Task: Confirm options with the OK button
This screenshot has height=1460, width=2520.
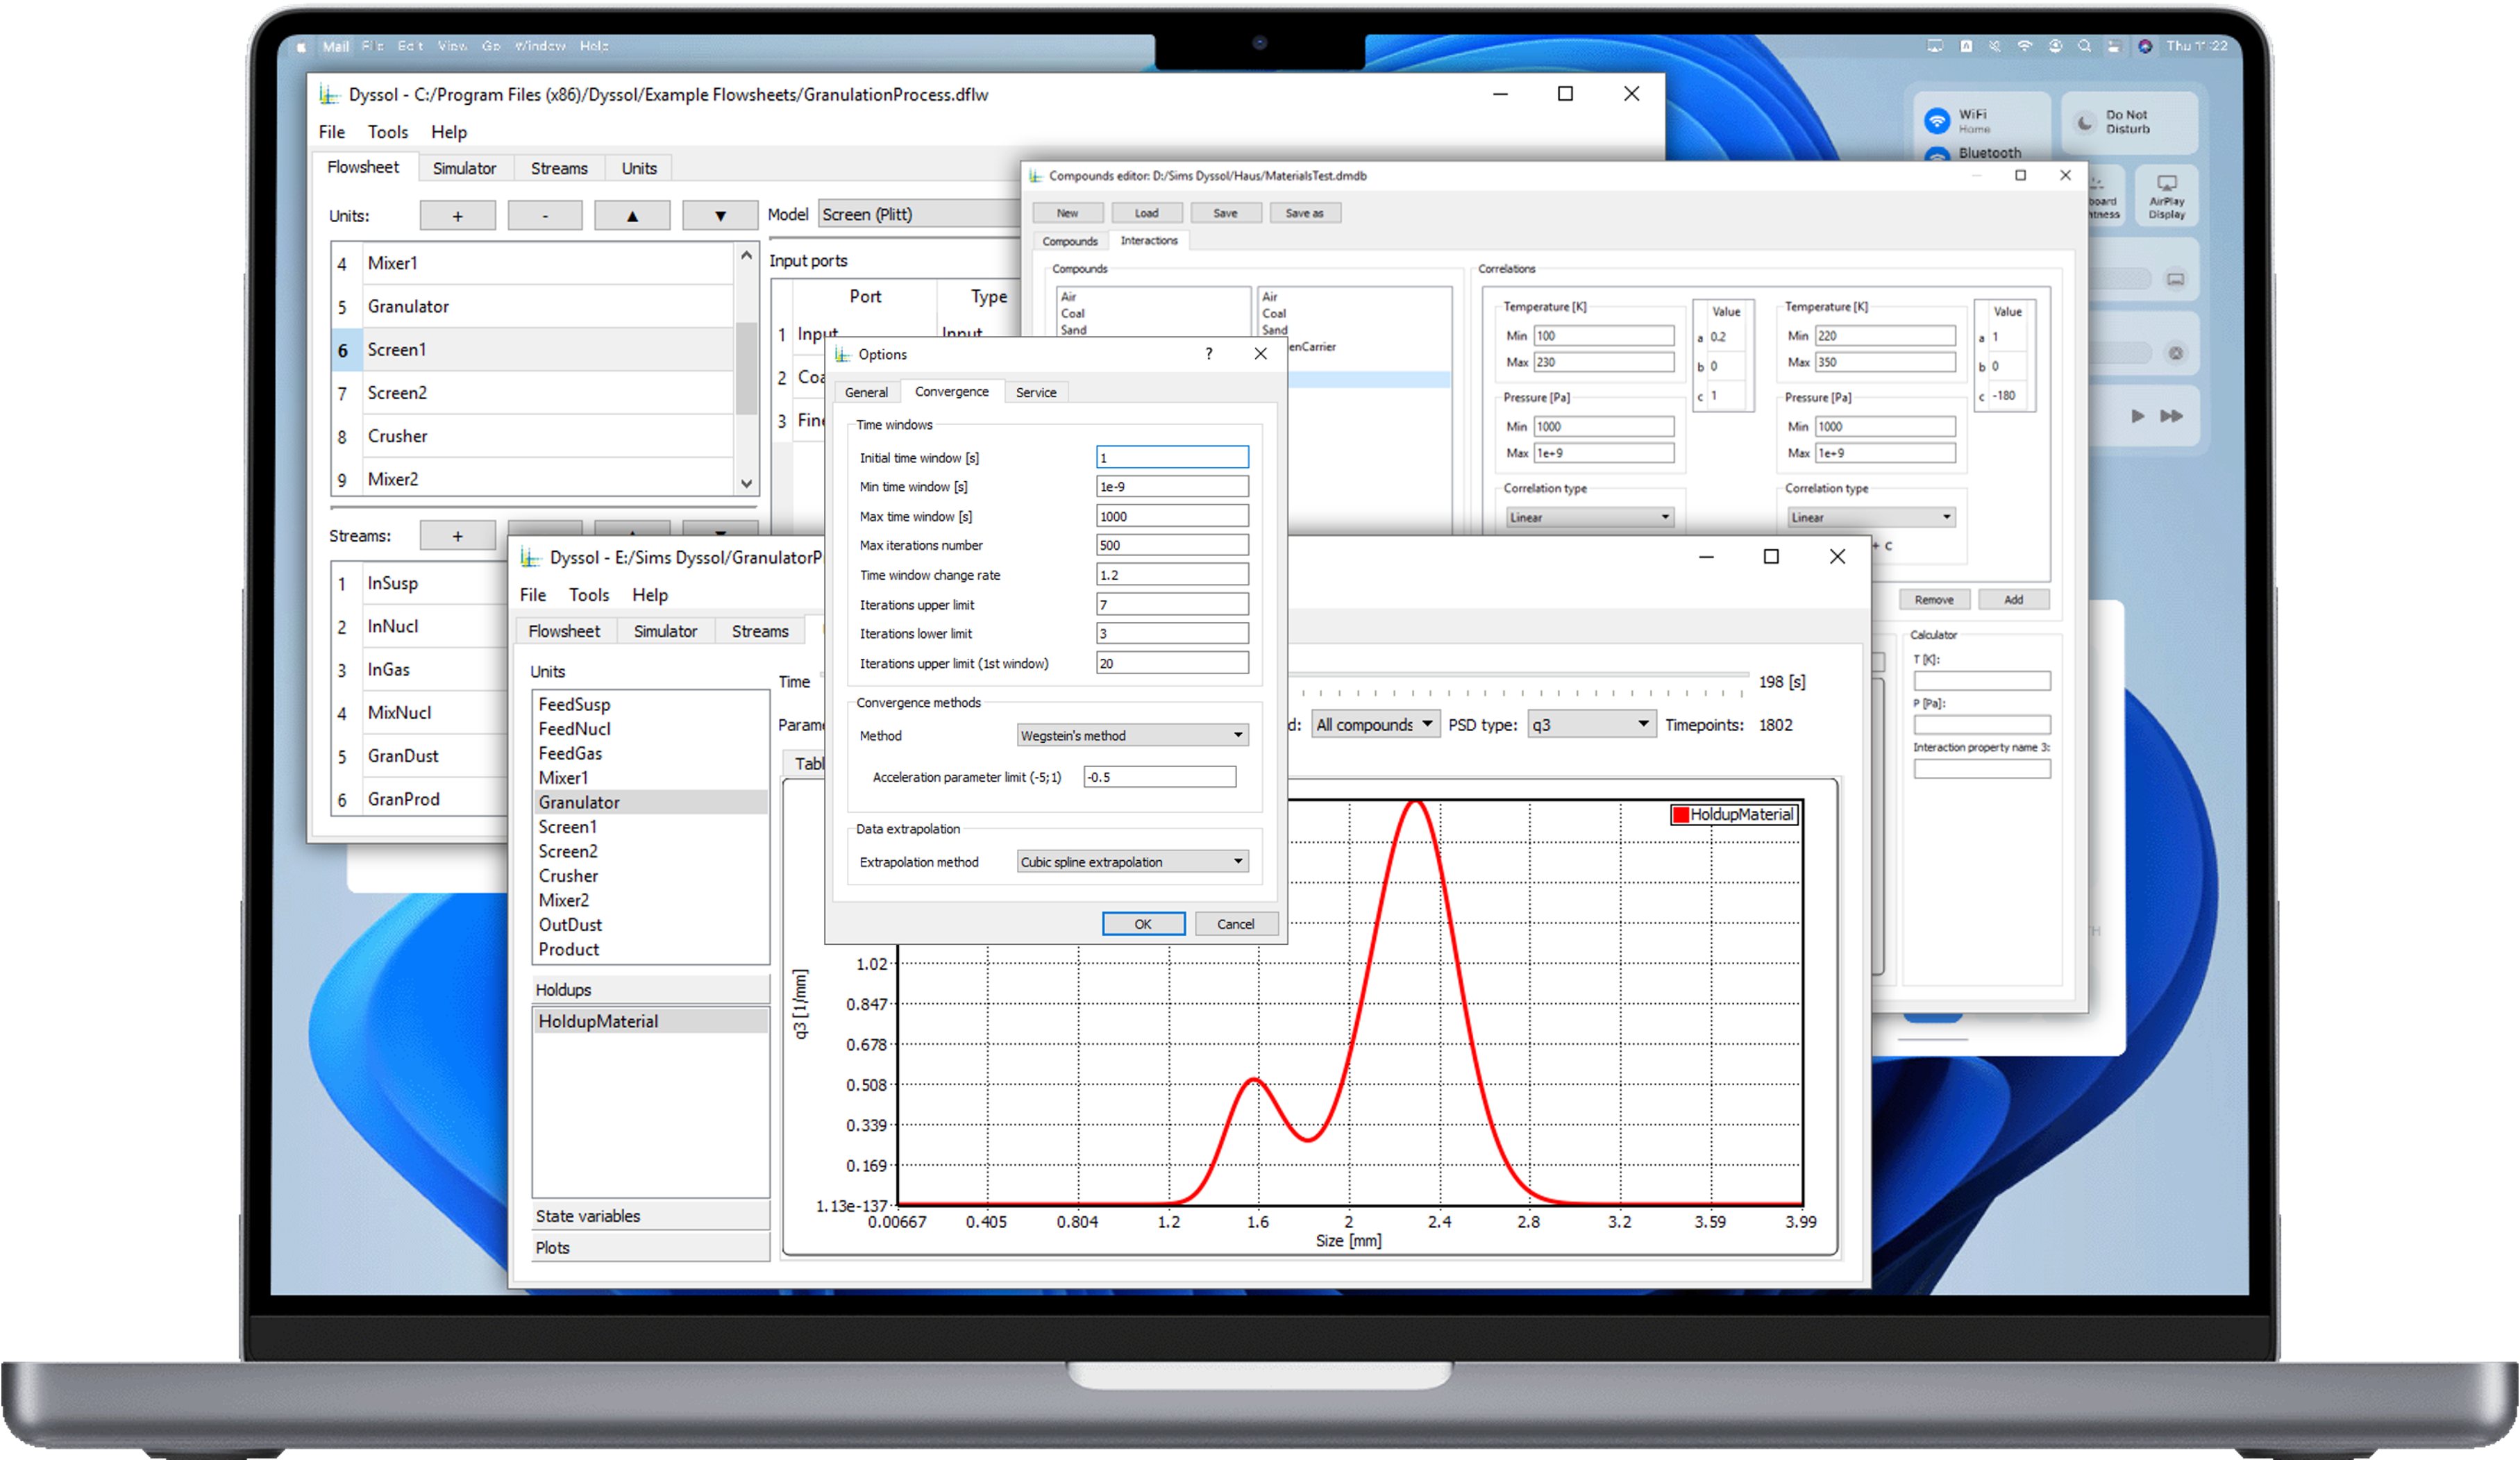Action: pyautogui.click(x=1143, y=923)
